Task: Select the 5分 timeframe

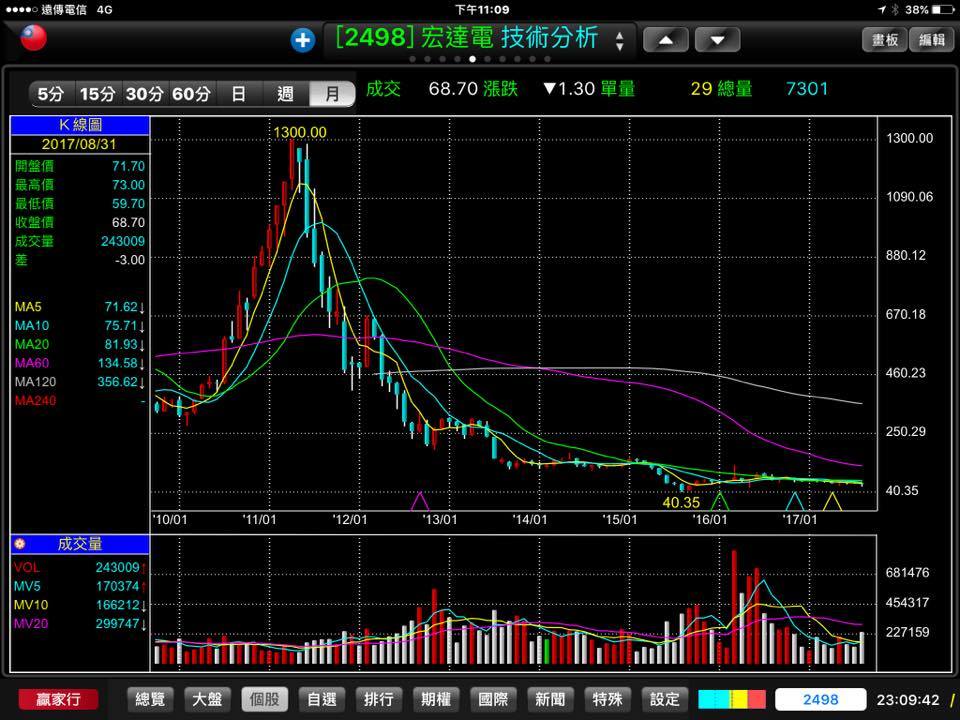Action: coord(51,94)
